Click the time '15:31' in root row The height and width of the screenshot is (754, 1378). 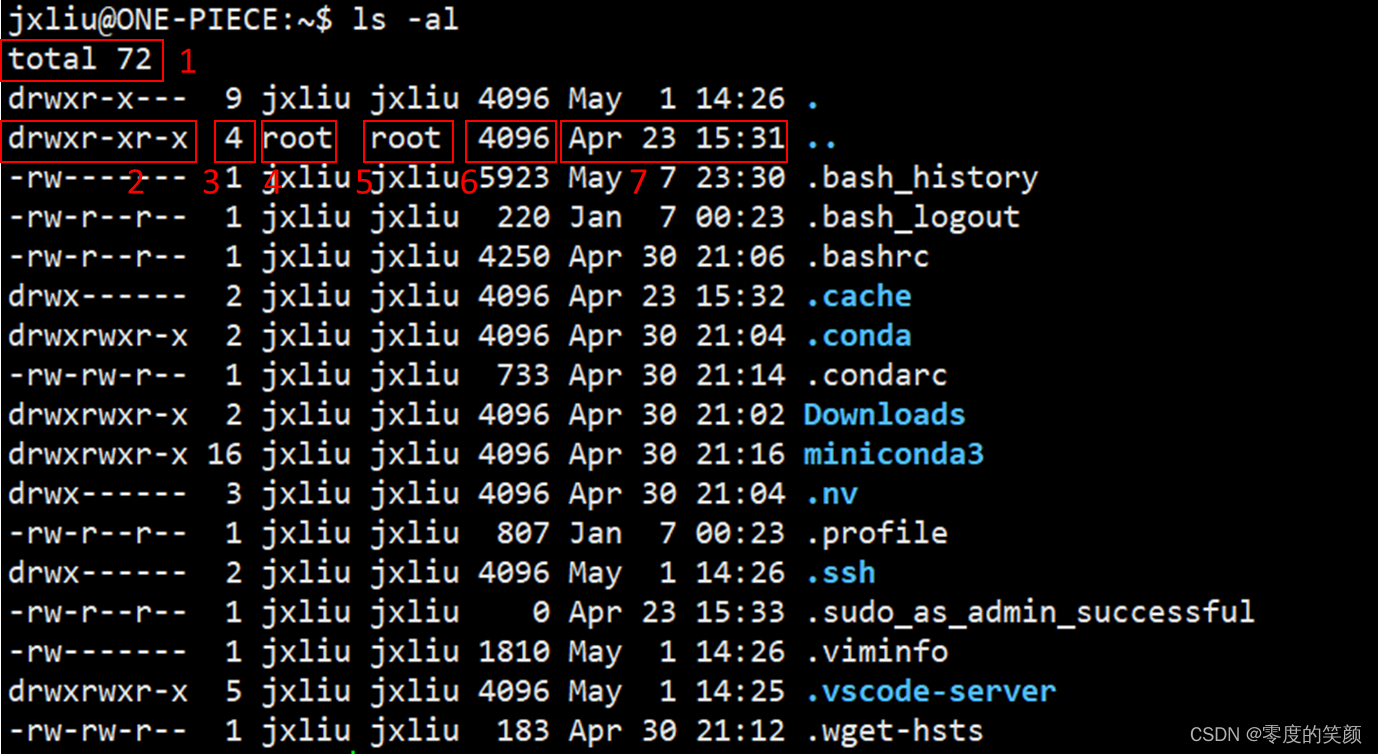pos(740,138)
